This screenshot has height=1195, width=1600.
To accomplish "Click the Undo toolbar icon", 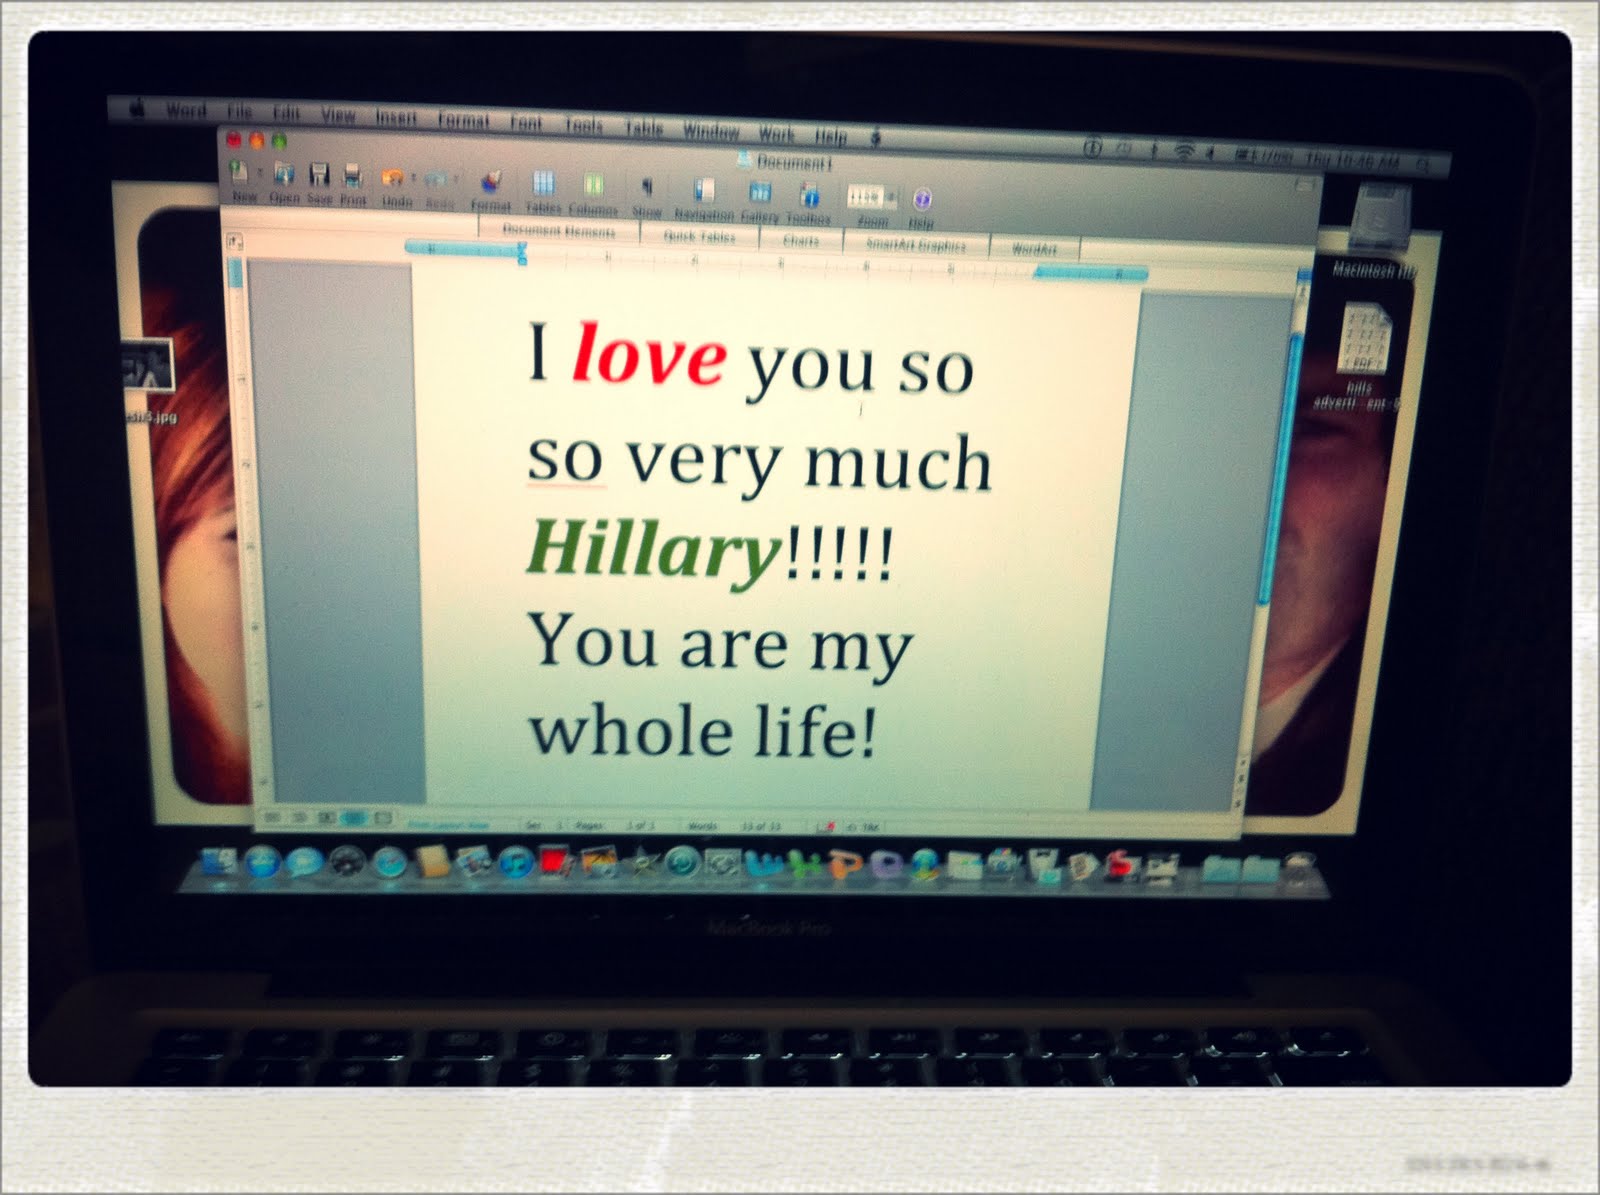I will click(x=394, y=179).
